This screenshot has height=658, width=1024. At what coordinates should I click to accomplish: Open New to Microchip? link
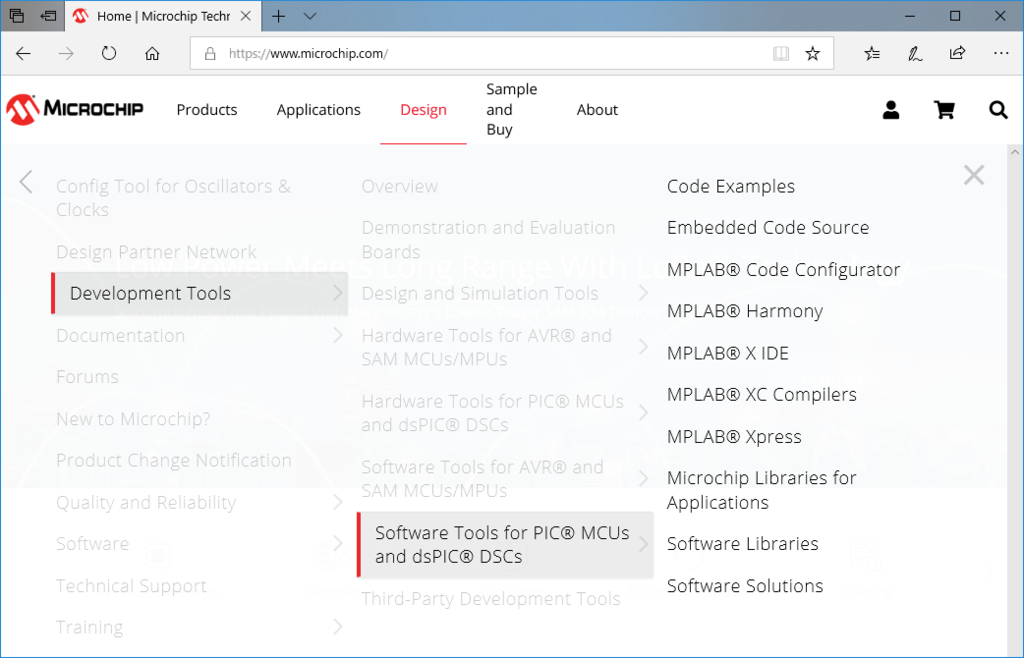coord(133,418)
